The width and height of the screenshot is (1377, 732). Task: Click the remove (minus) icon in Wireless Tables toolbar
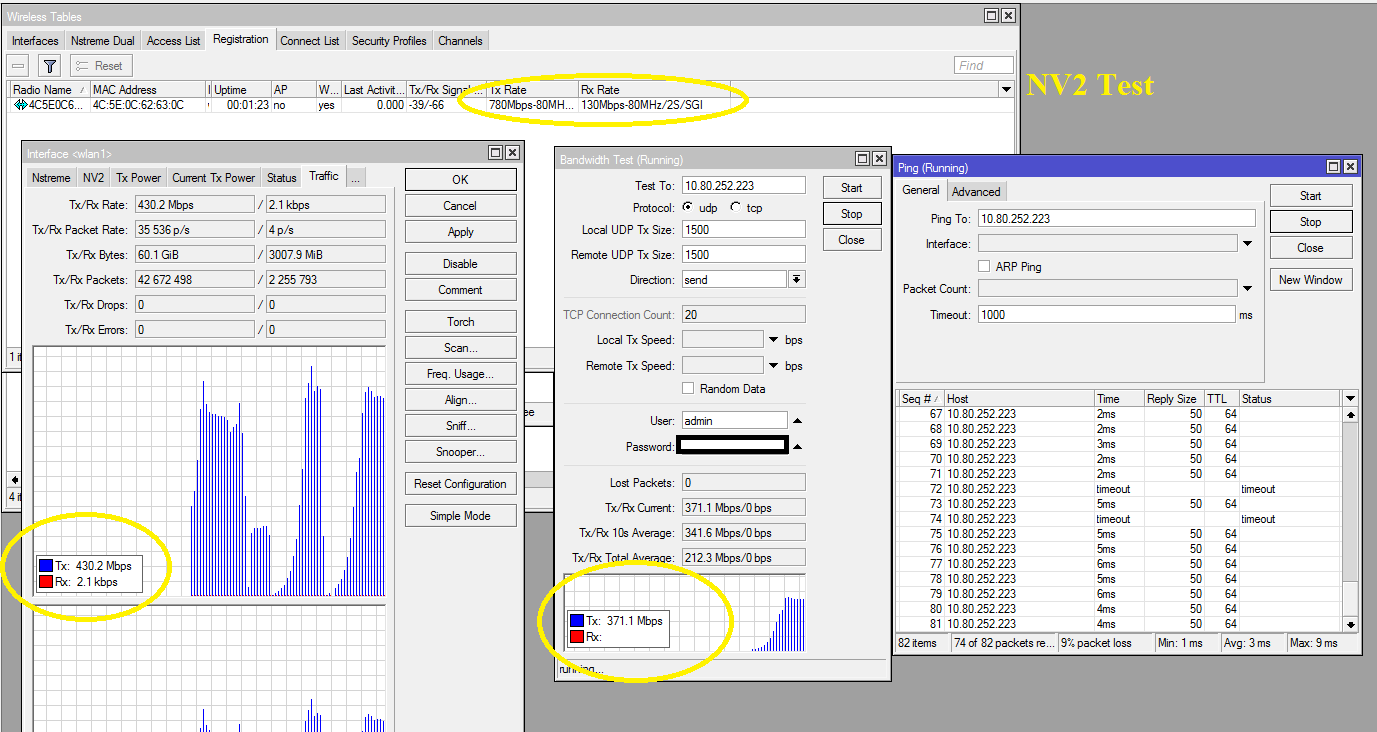16,65
